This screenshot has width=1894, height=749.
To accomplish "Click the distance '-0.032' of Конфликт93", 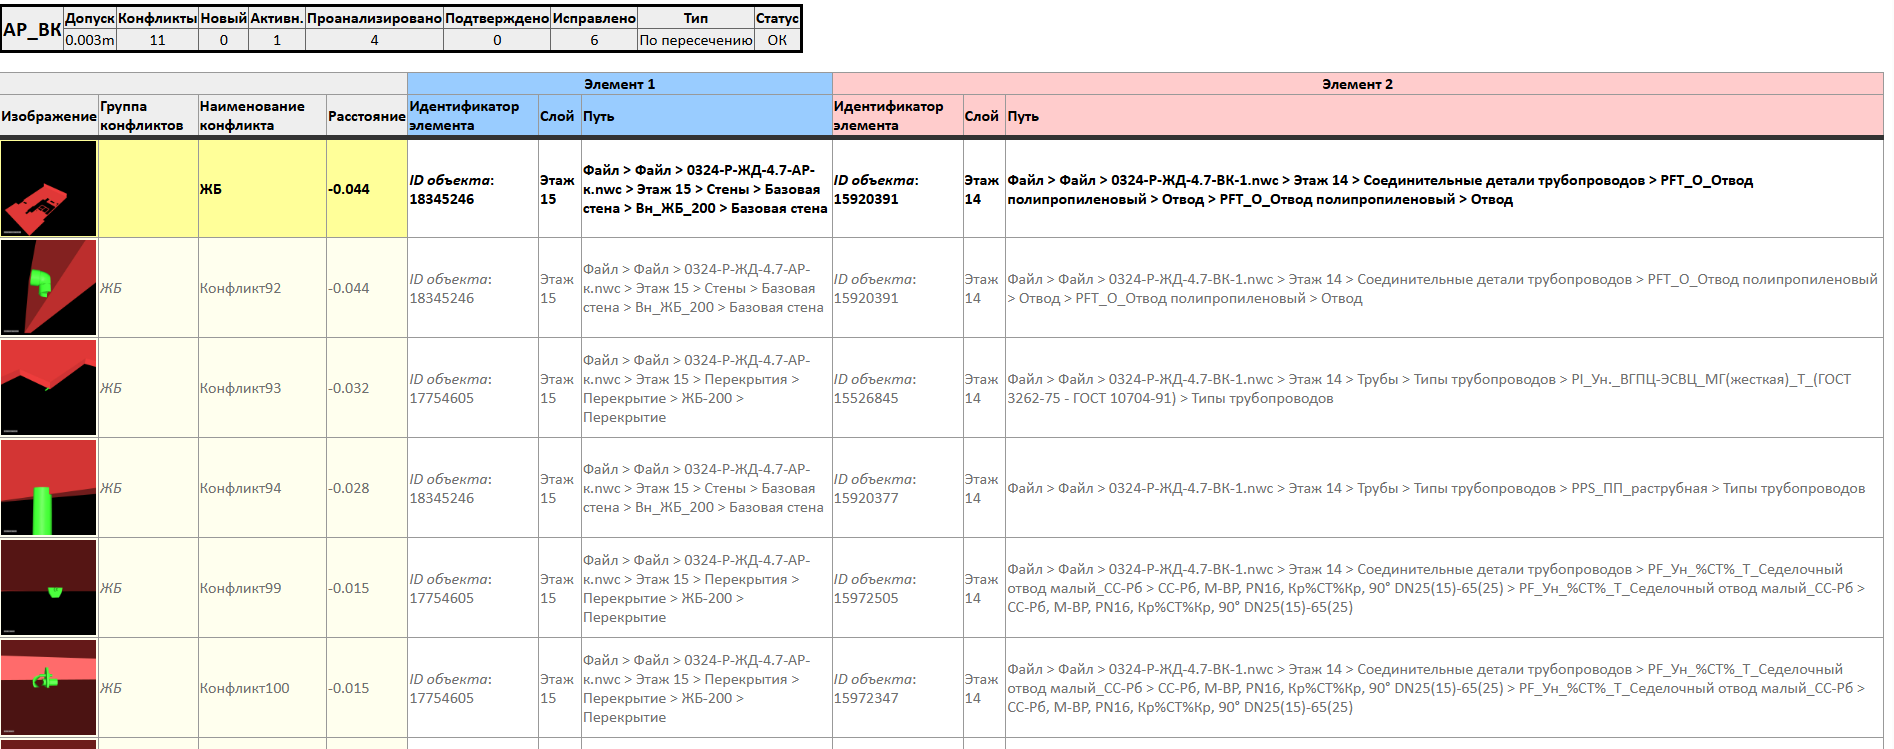I will tap(349, 388).
